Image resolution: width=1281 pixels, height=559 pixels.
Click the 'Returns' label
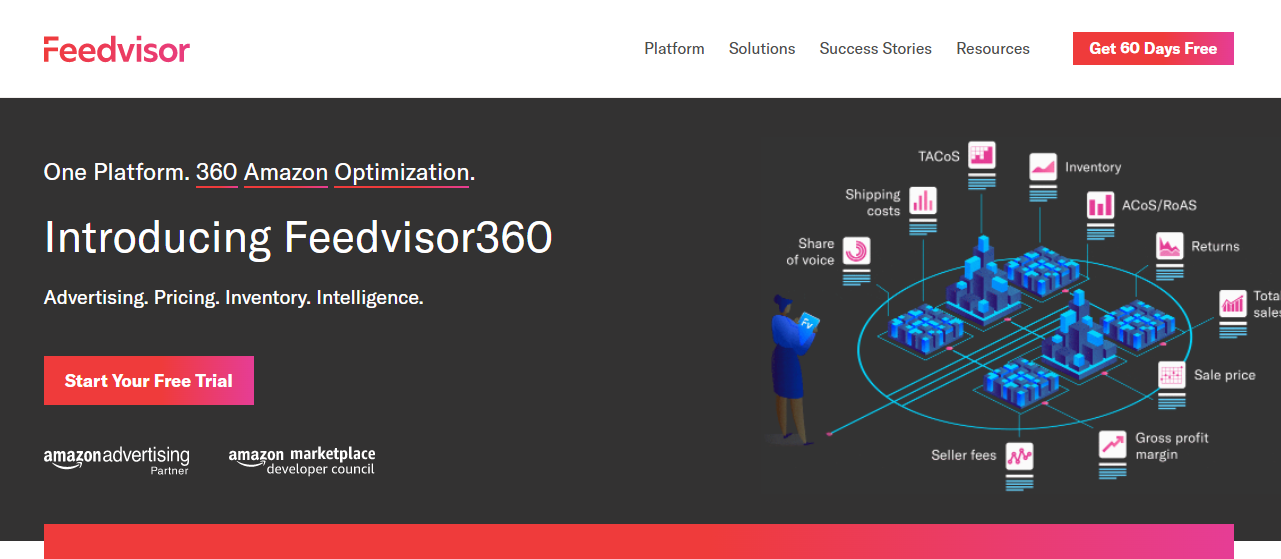pyautogui.click(x=1215, y=246)
